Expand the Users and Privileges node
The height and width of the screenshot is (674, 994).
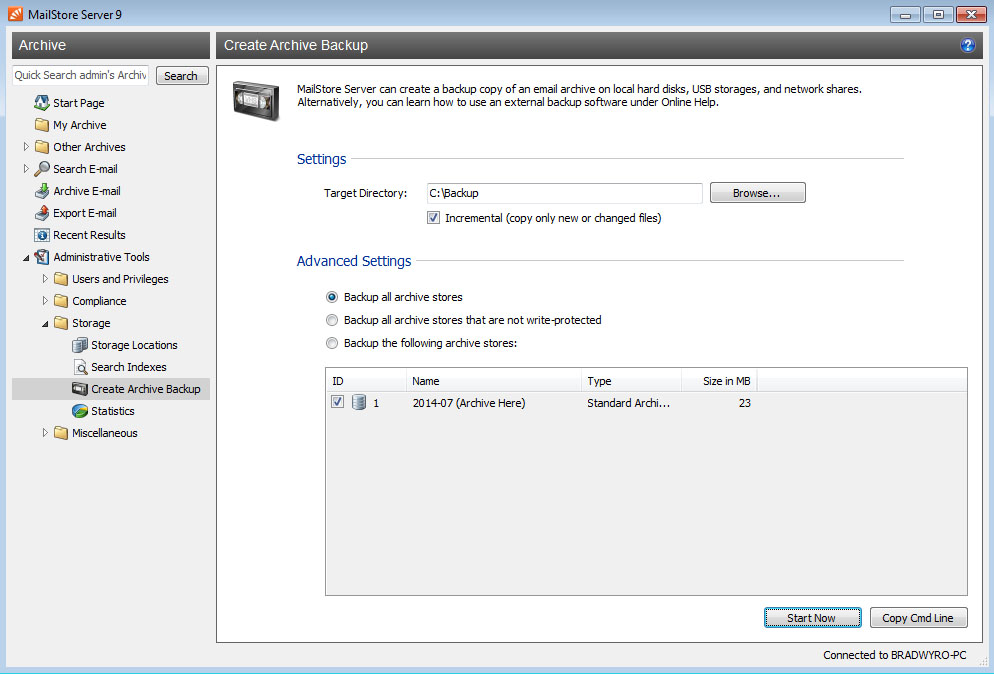coord(45,279)
